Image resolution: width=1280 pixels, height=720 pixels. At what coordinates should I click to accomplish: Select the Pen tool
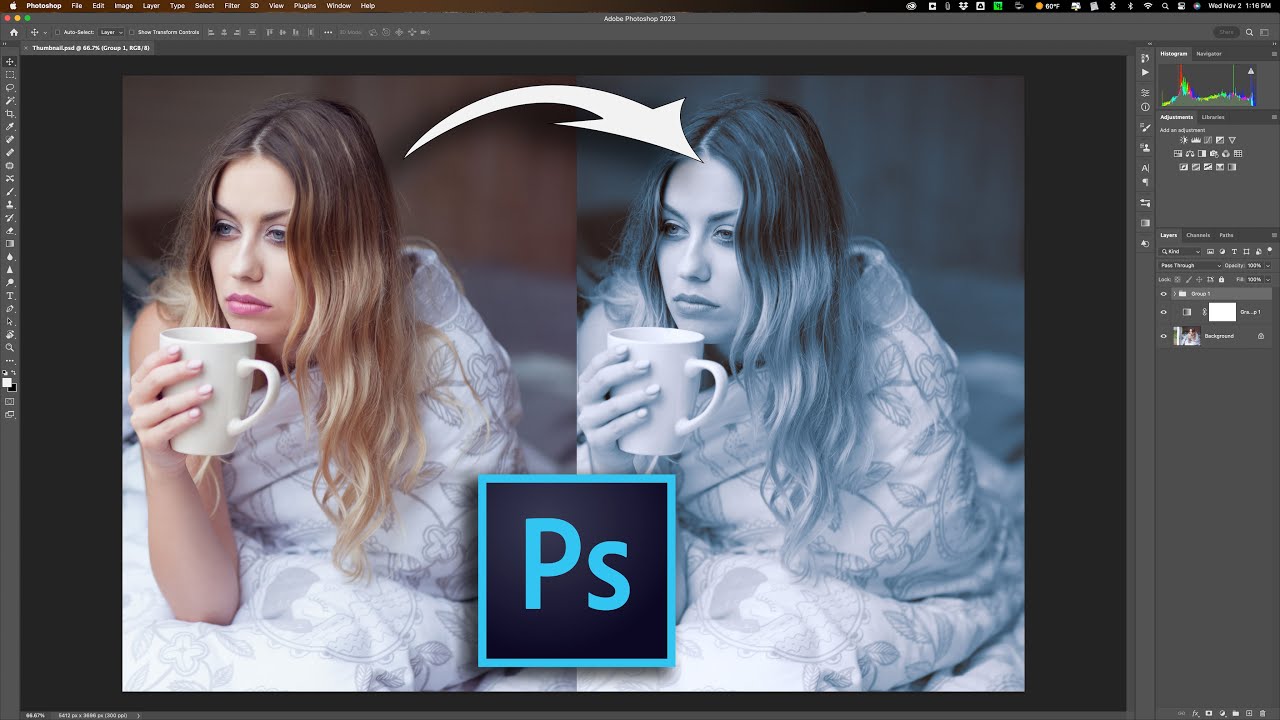pyautogui.click(x=11, y=308)
